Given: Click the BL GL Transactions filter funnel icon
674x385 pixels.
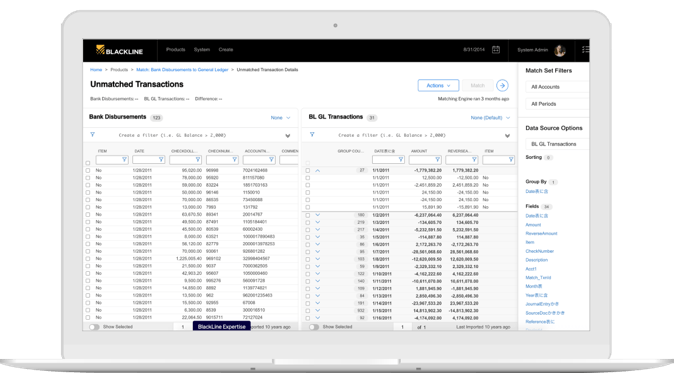Looking at the screenshot, I should click(312, 134).
